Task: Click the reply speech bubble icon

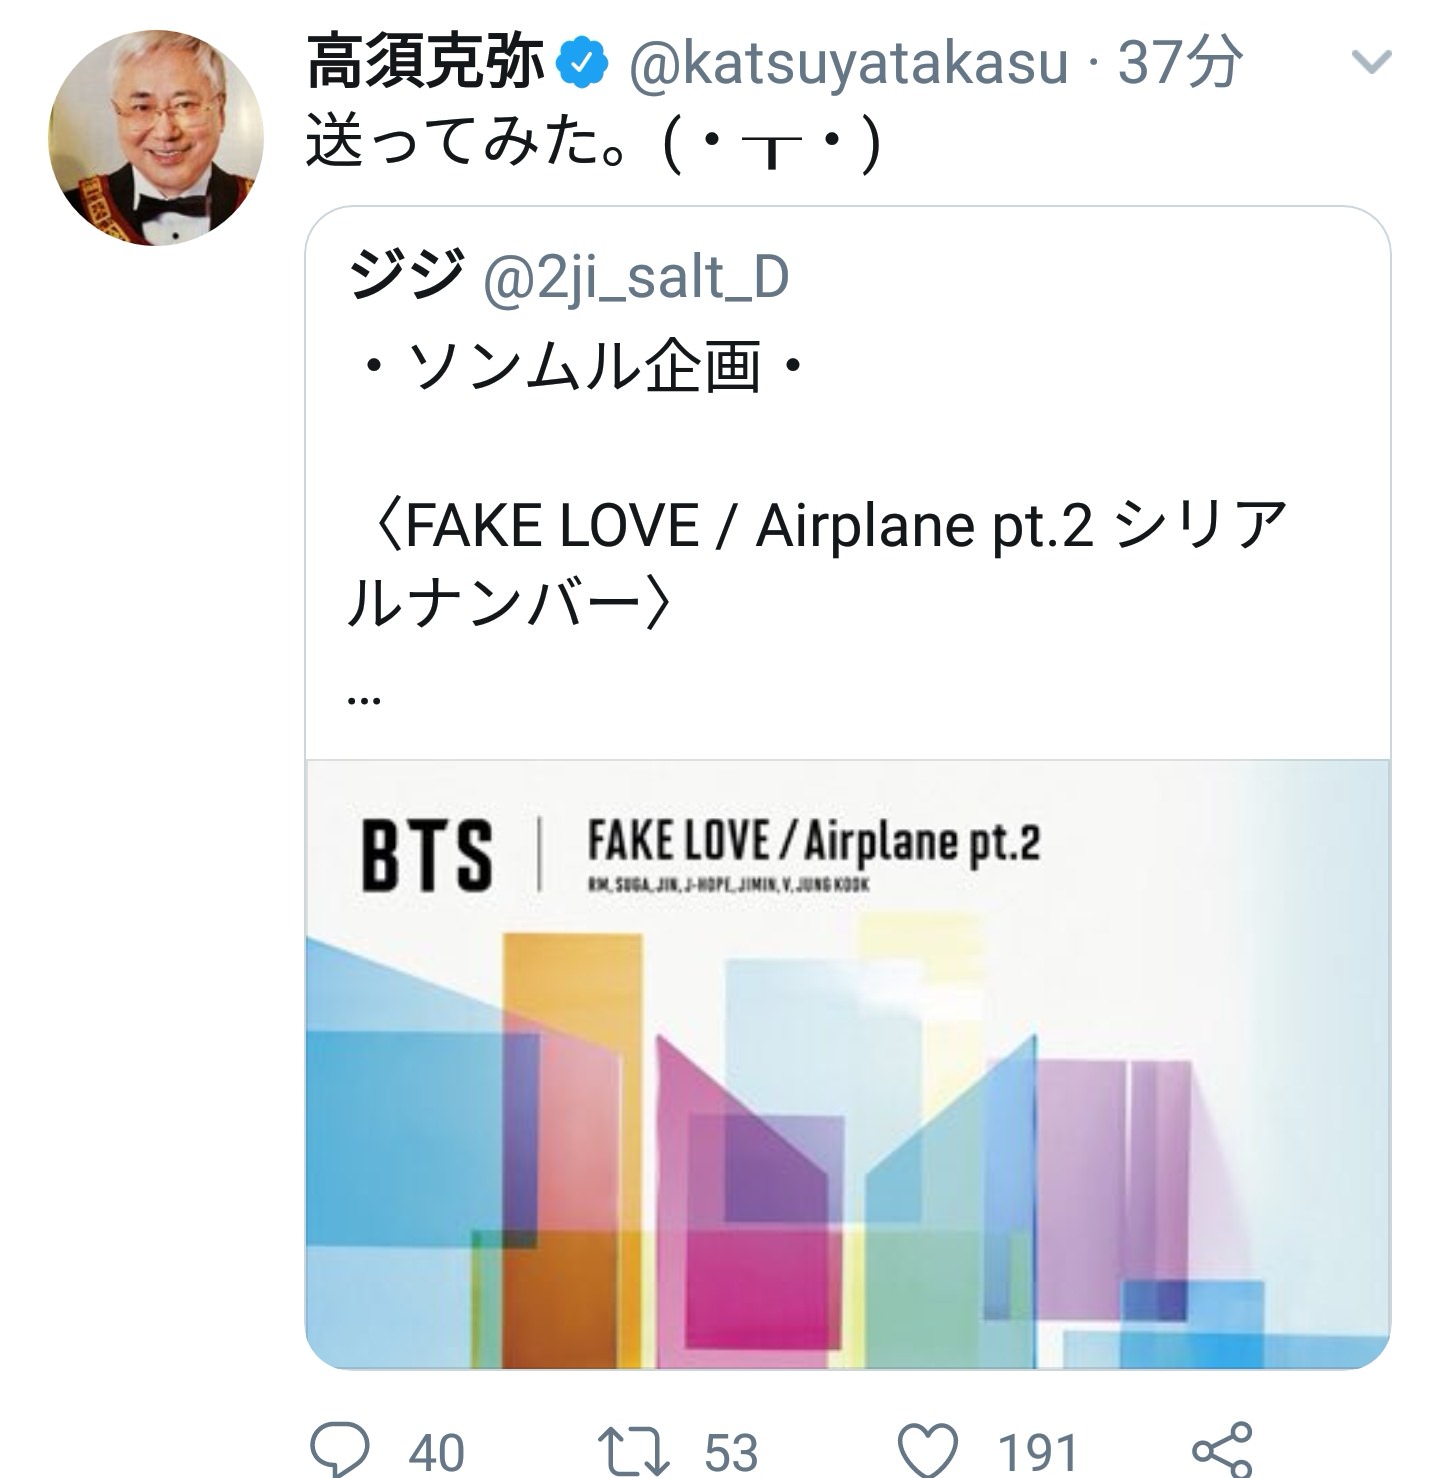Action: pyautogui.click(x=338, y=1447)
